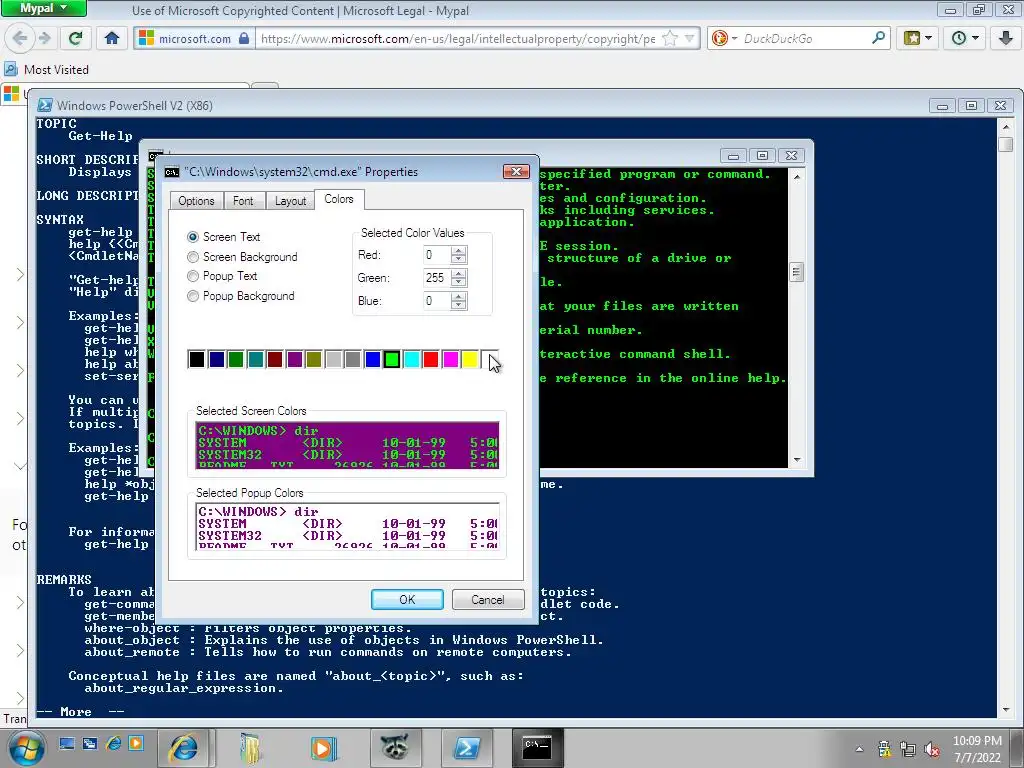Click the cmd.exe Properties title bar icon

[x=172, y=172]
